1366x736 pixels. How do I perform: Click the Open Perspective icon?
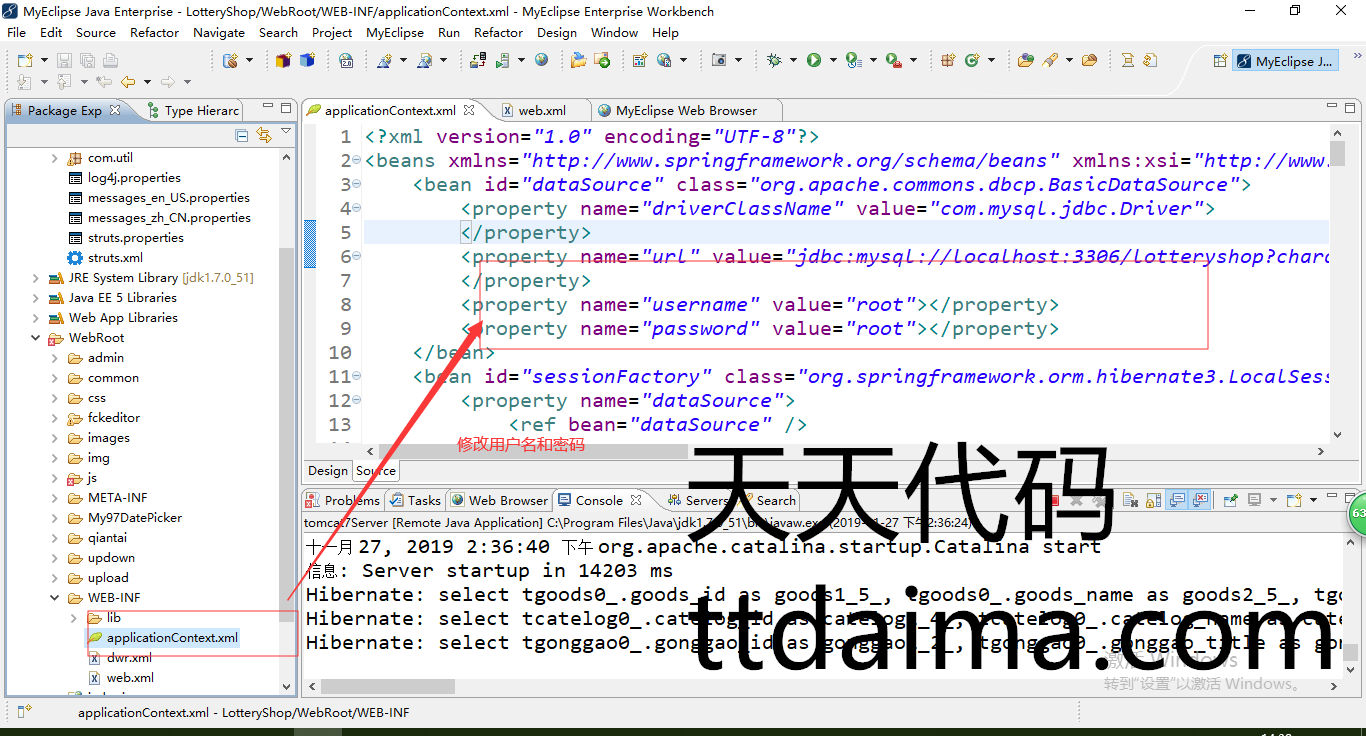tap(1219, 61)
